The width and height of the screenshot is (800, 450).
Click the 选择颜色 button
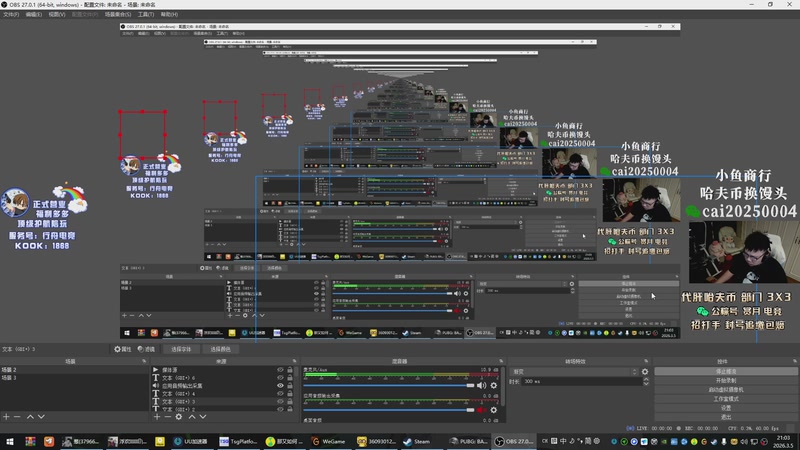click(220, 349)
